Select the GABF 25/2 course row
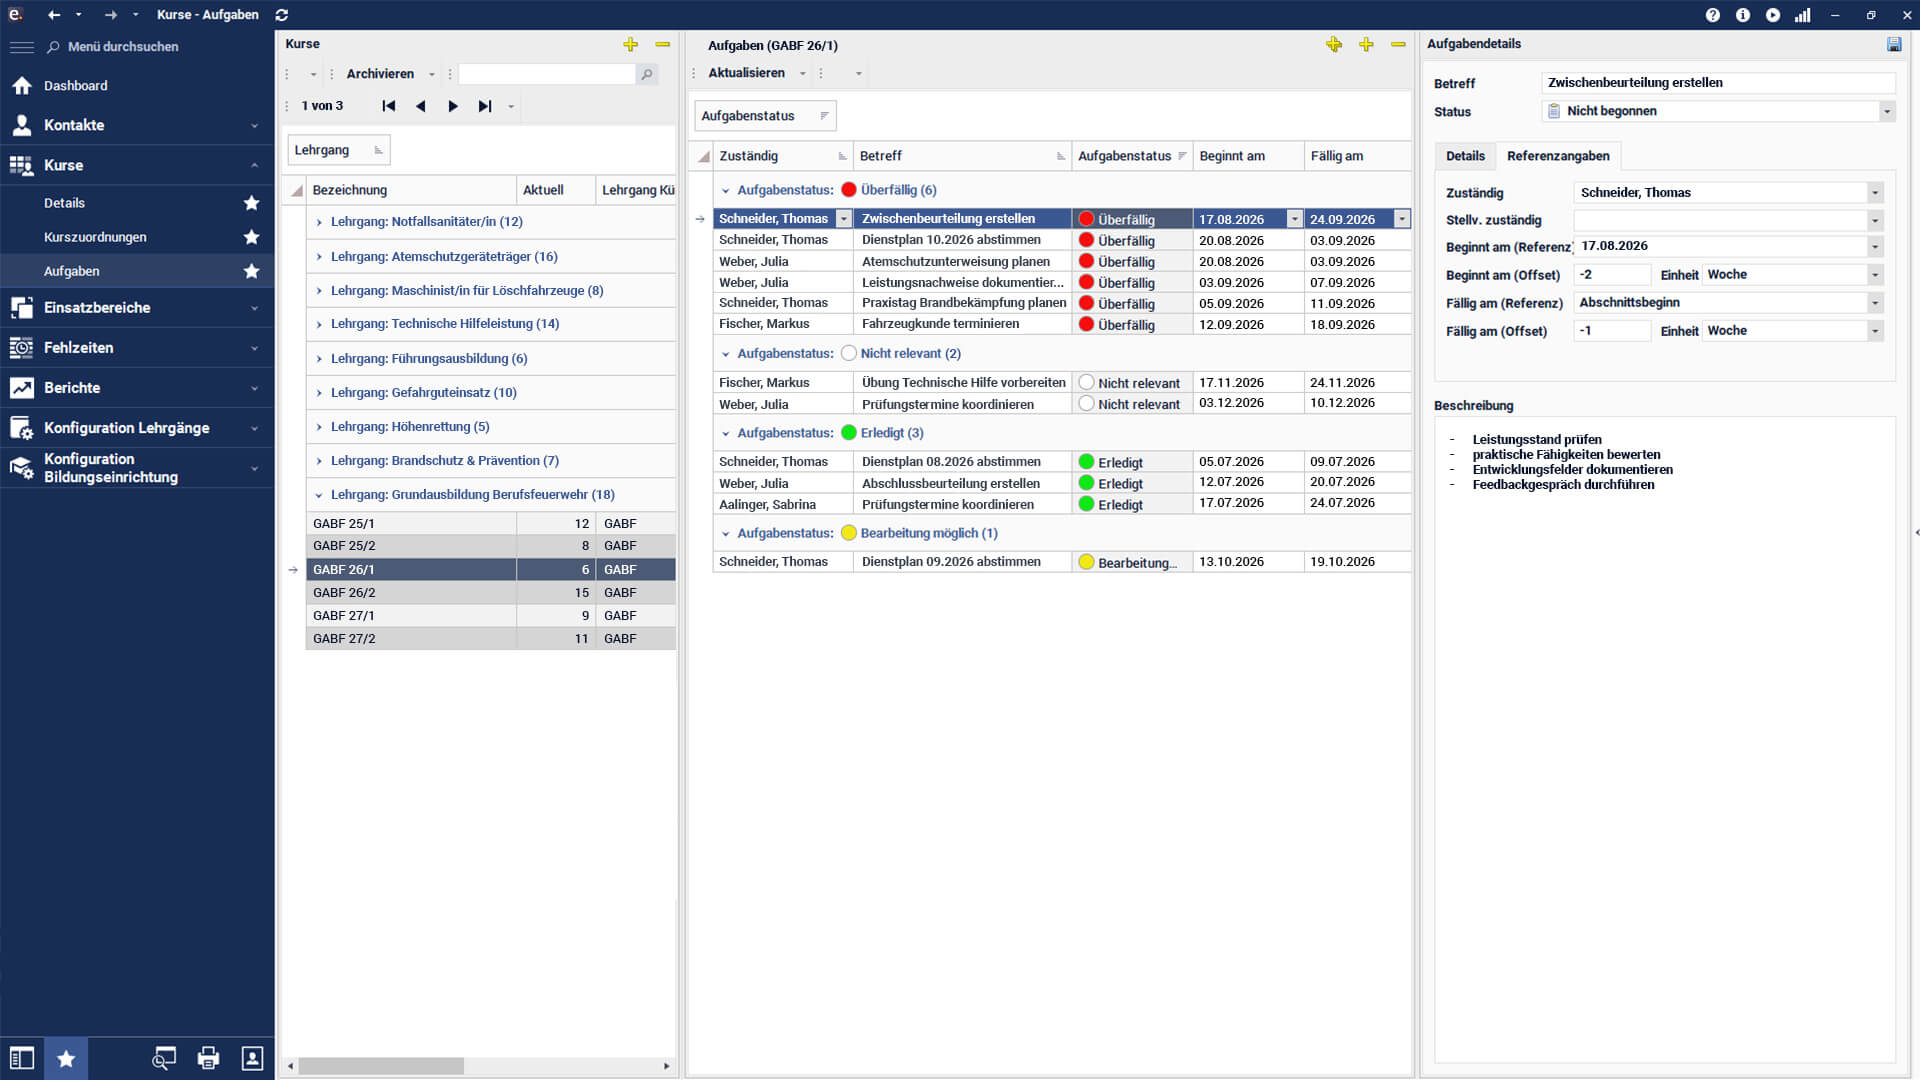This screenshot has width=1920, height=1080. click(491, 546)
